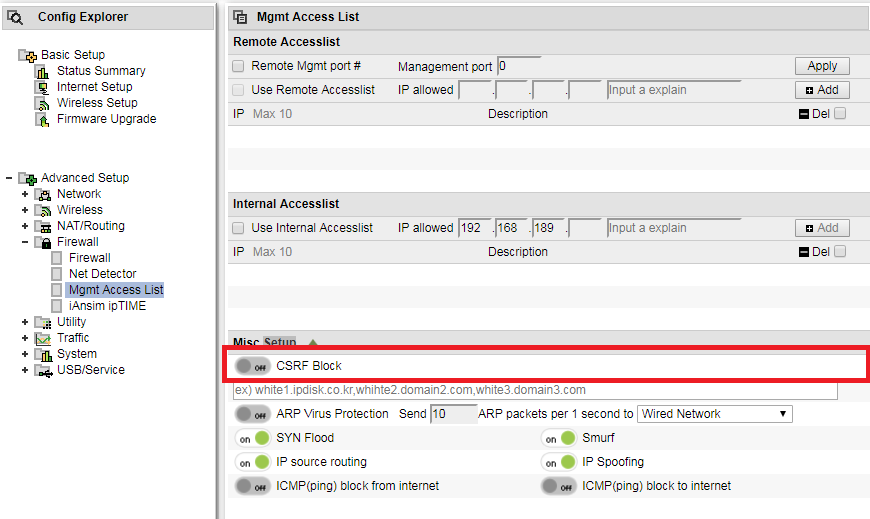Expand the Wireless tree node
The width and height of the screenshot is (870, 519).
point(25,210)
